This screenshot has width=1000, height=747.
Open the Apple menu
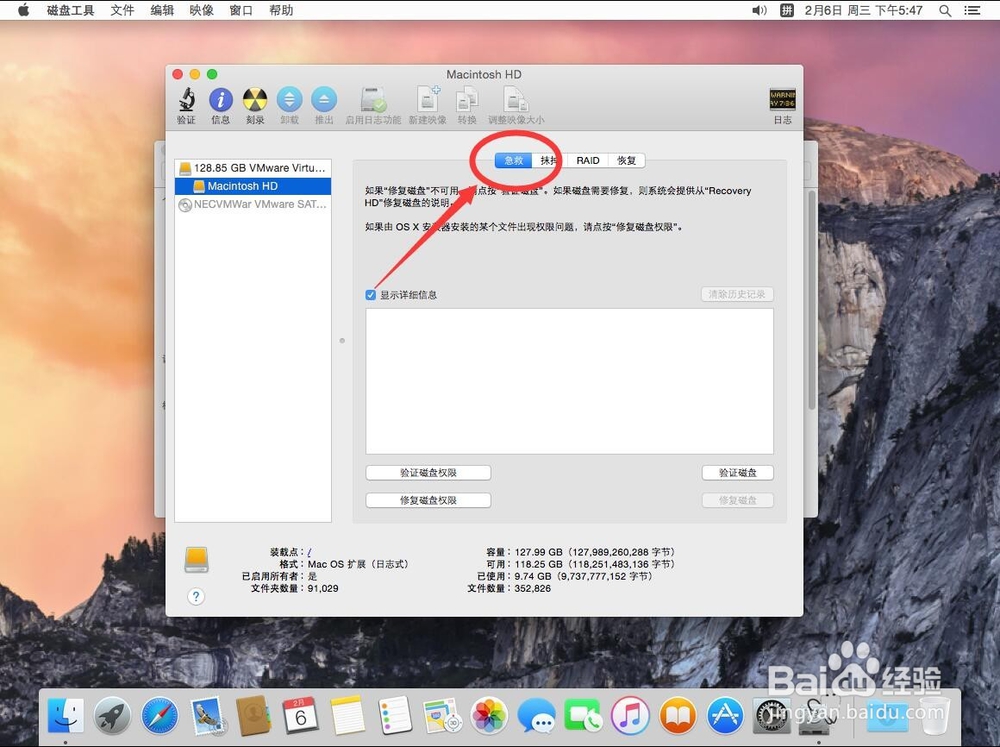point(24,10)
